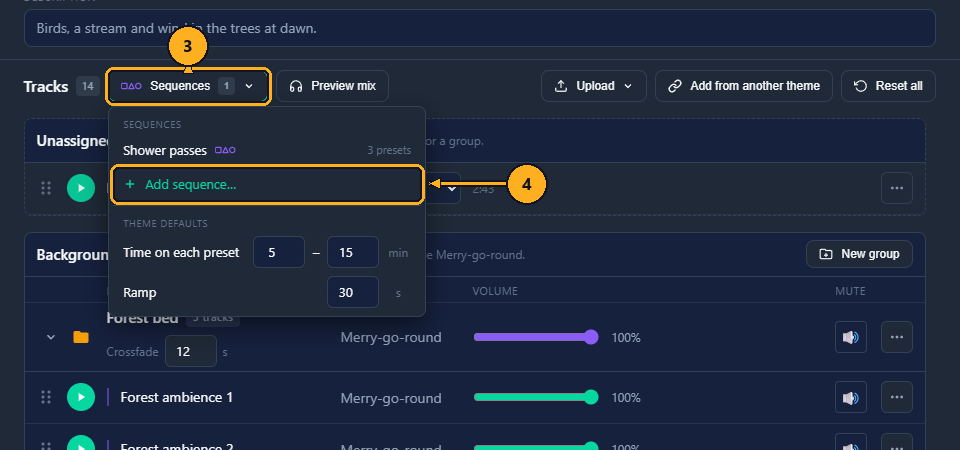This screenshot has height=450, width=960.
Task: Click Forest bed Merry-go-round mode text
Action: click(x=391, y=338)
